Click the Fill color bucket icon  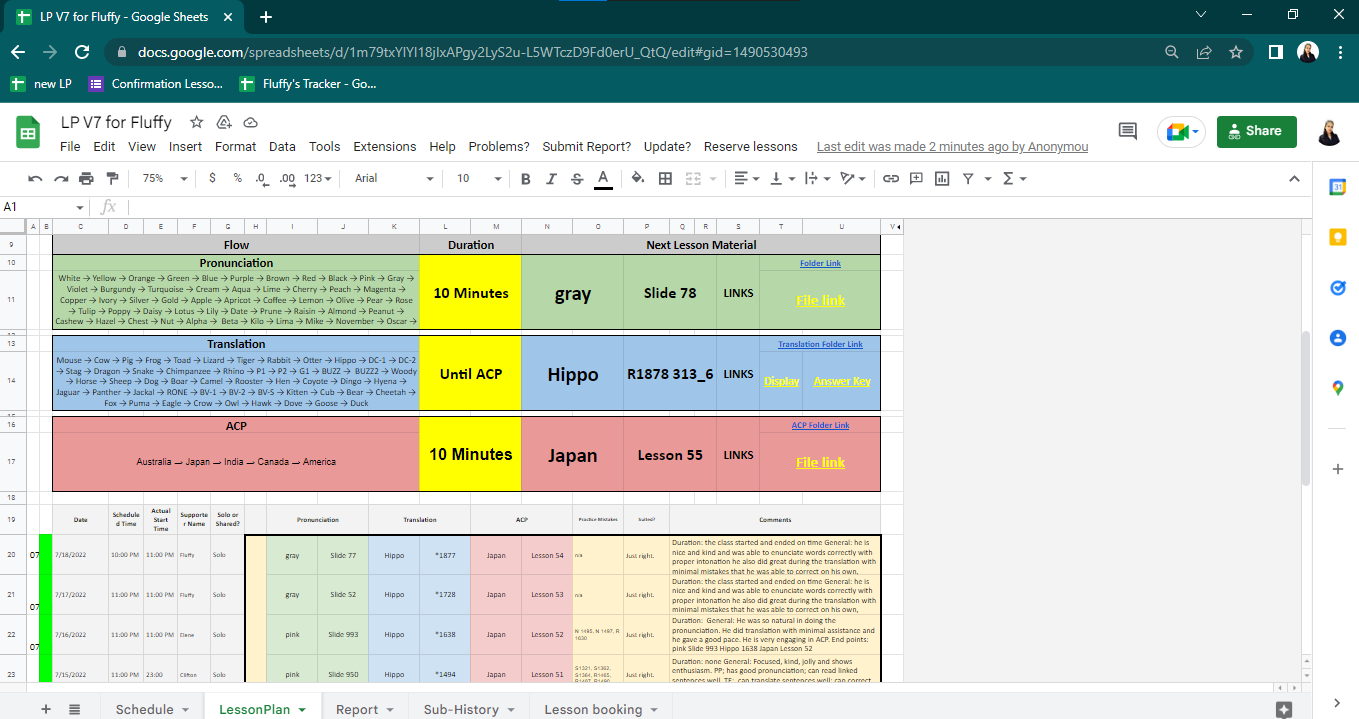[x=637, y=178]
